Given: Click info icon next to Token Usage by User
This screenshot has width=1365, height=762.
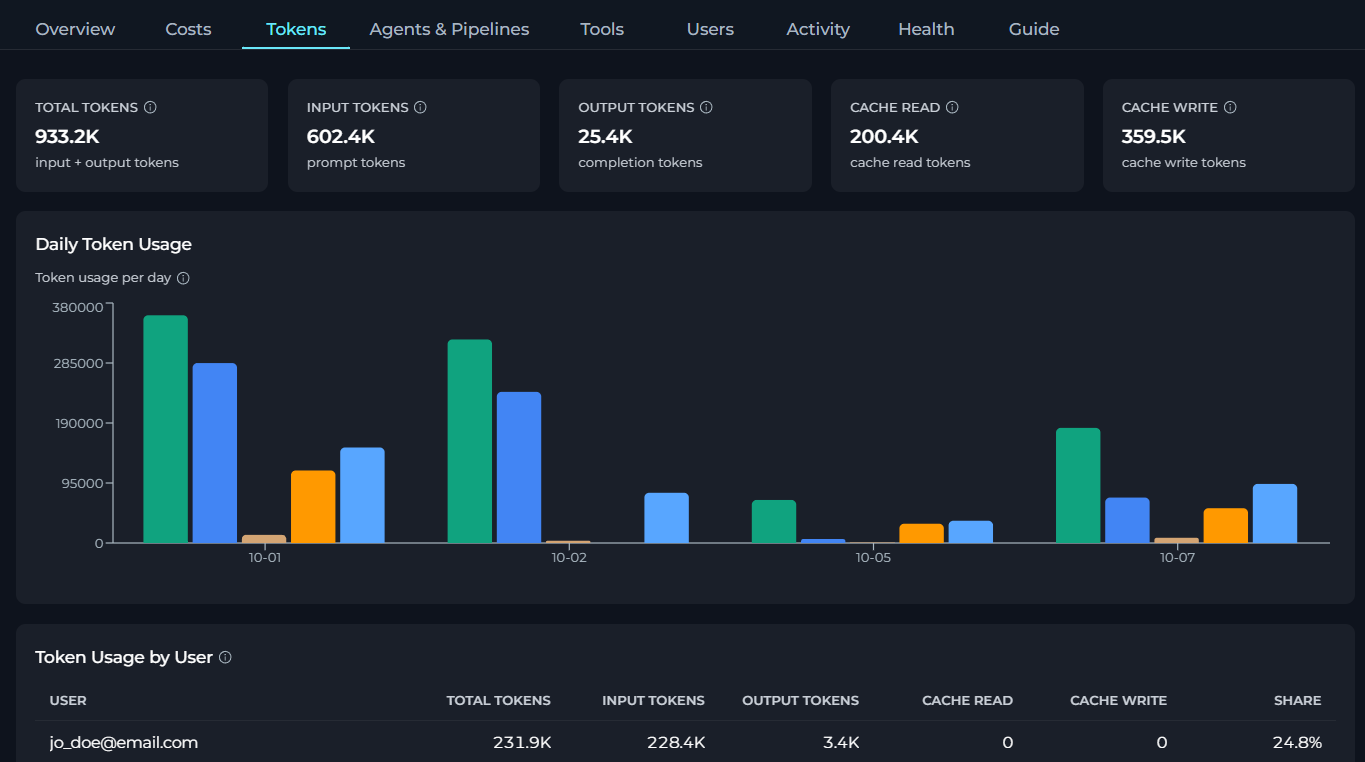Looking at the screenshot, I should [x=225, y=657].
